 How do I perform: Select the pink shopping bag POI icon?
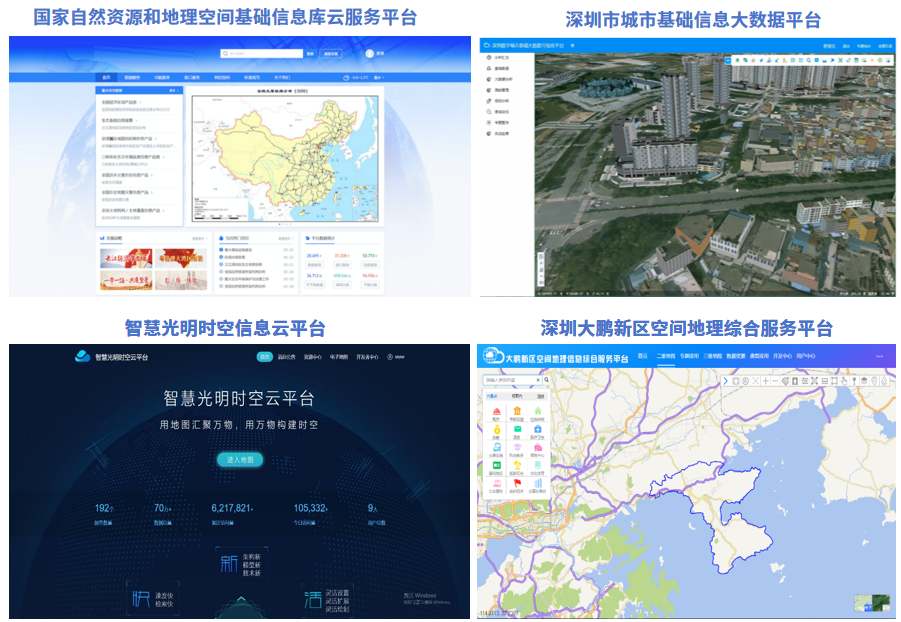point(537,448)
